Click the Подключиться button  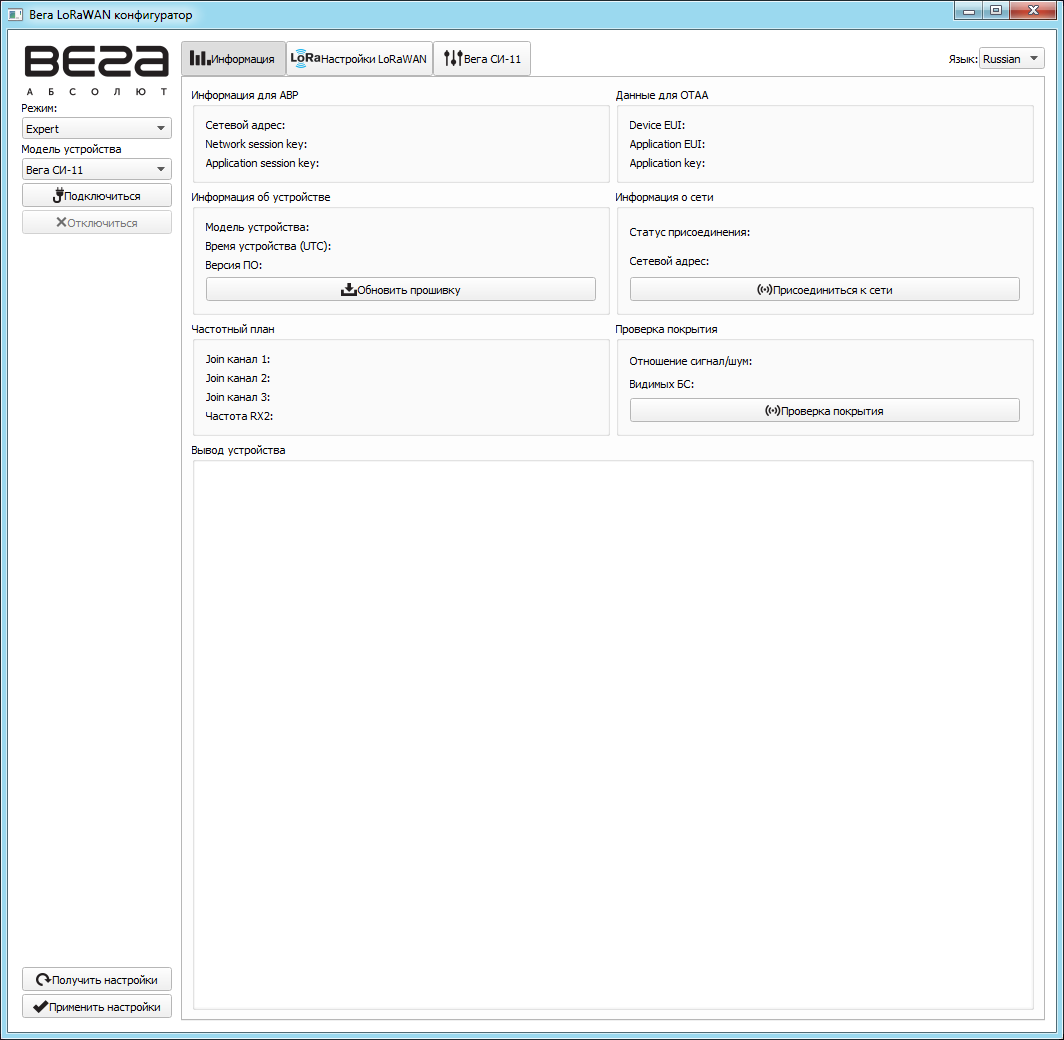[x=96, y=195]
